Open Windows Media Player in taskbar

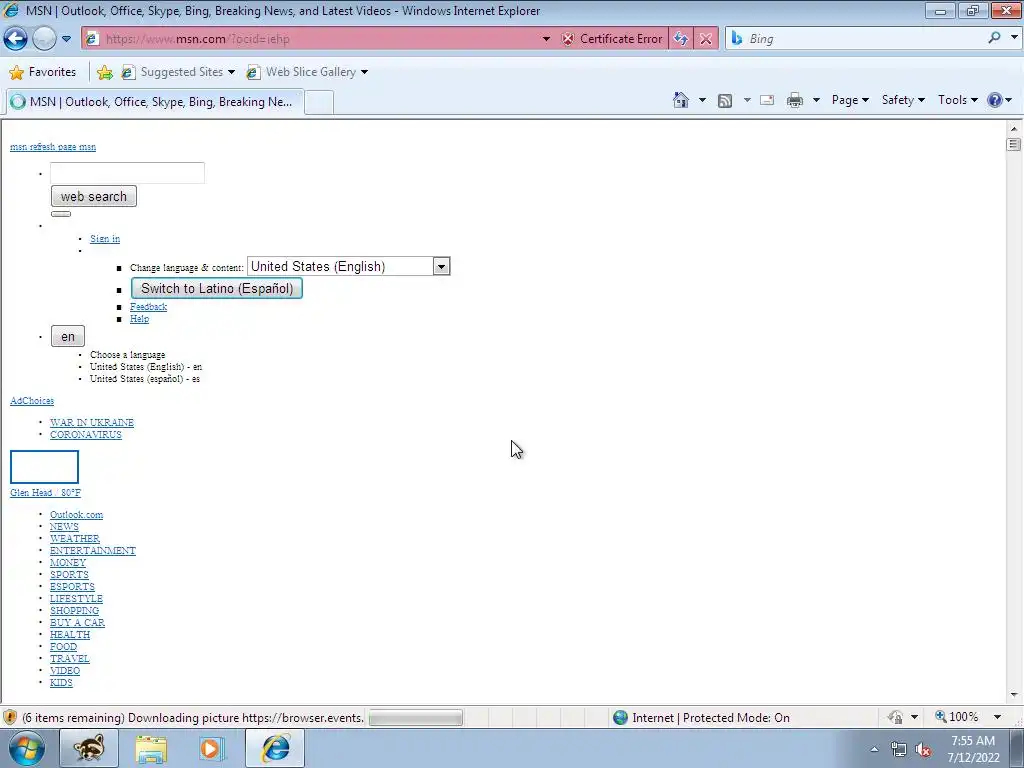tap(211, 748)
